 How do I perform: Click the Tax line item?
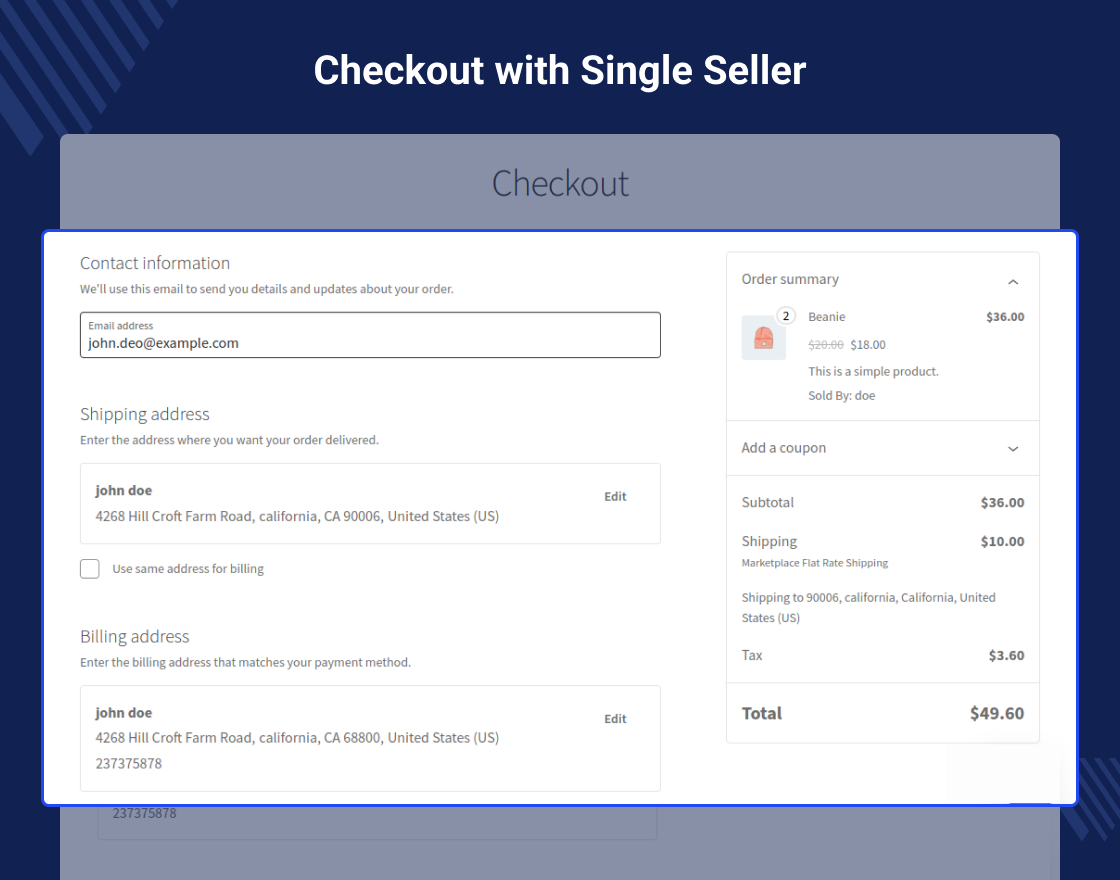(752, 655)
